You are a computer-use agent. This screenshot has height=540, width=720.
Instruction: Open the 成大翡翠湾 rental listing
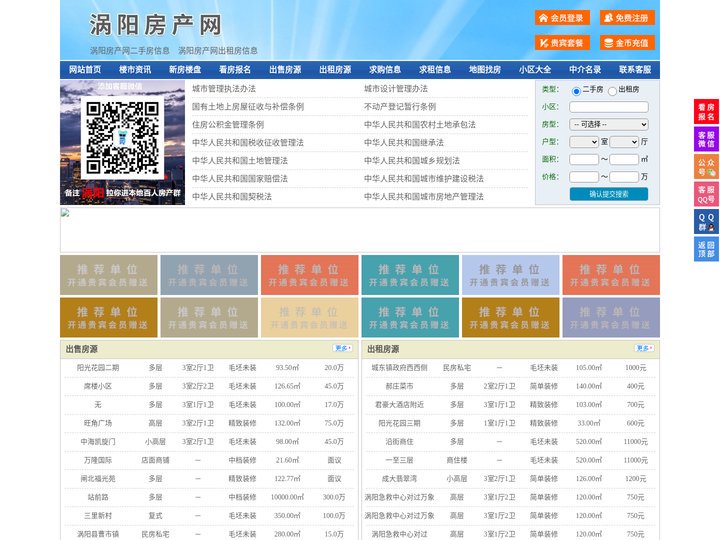pos(399,478)
